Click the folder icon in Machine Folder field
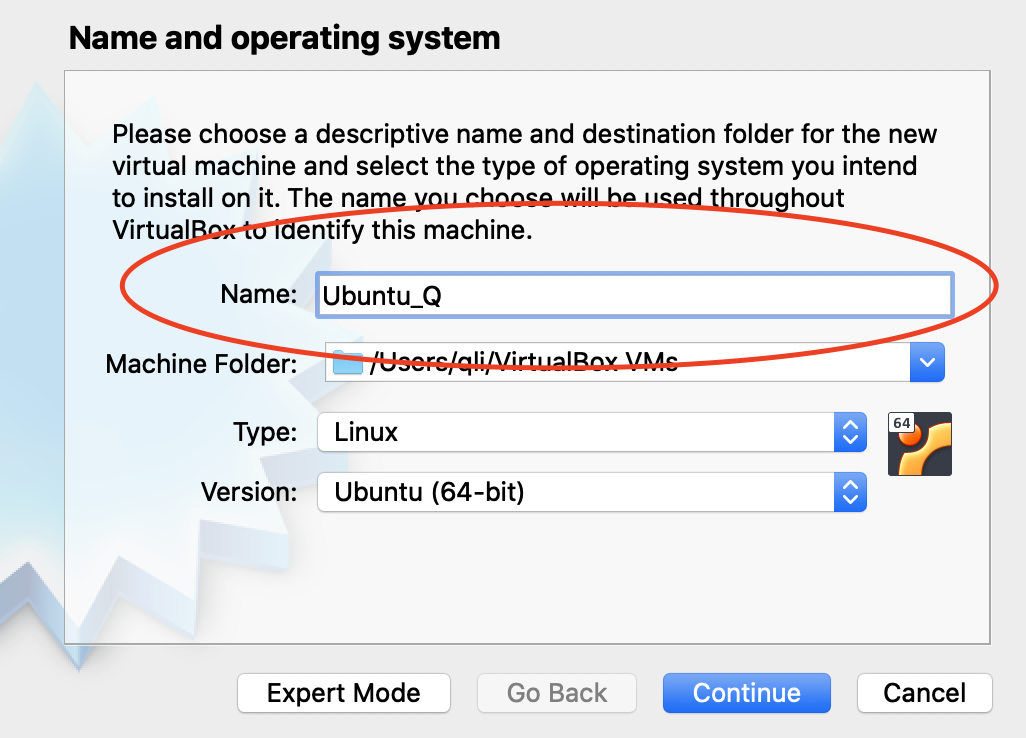The height and width of the screenshot is (738, 1026). pos(347,362)
